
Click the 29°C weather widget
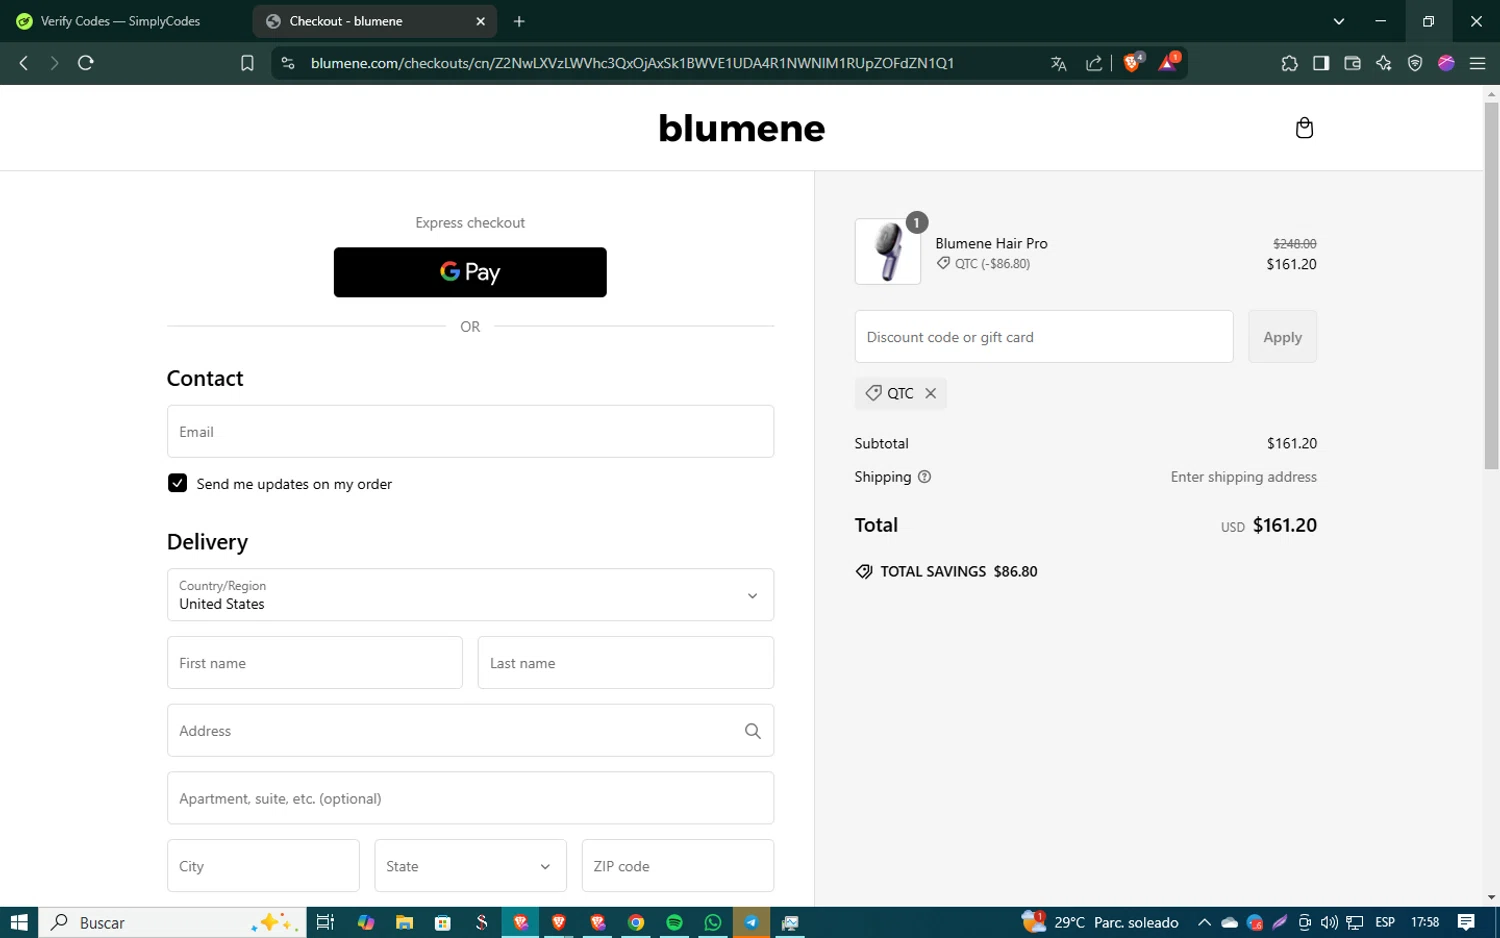click(1100, 922)
